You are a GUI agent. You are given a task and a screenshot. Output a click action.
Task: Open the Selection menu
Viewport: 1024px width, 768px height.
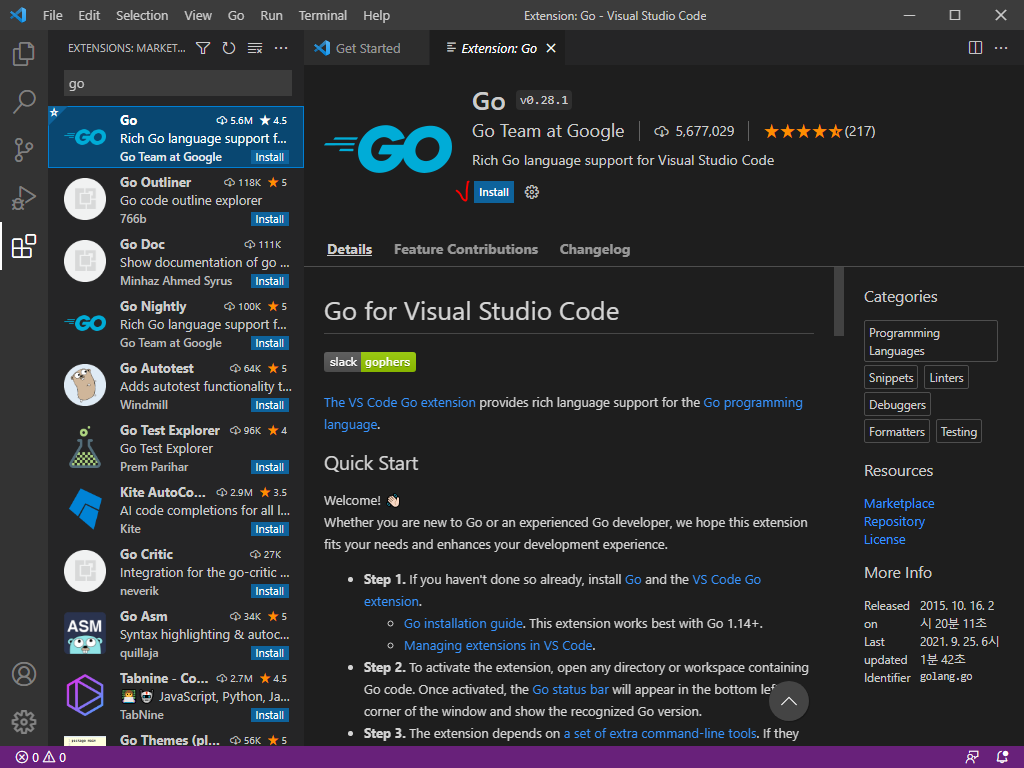coord(142,15)
